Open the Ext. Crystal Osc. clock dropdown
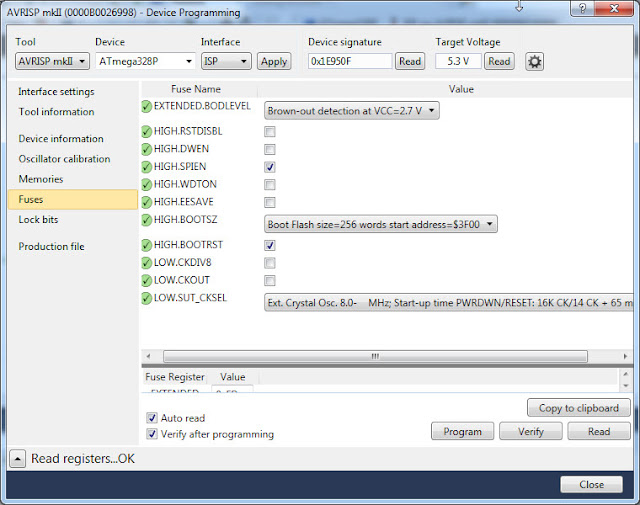Screen dimensions: 640x505 click(x=449, y=303)
